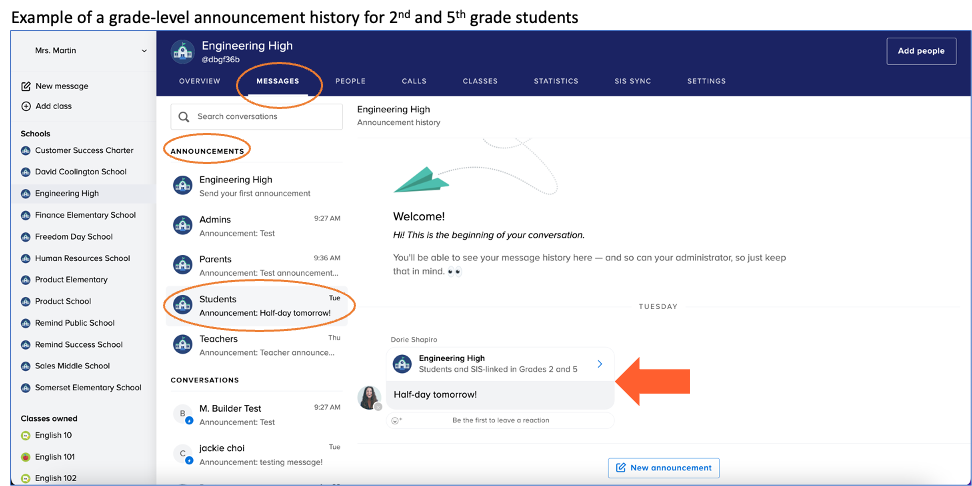The image size is (972, 486).
Task: Click Dorie Shapiro's avatar next to message
Action: pyautogui.click(x=369, y=397)
